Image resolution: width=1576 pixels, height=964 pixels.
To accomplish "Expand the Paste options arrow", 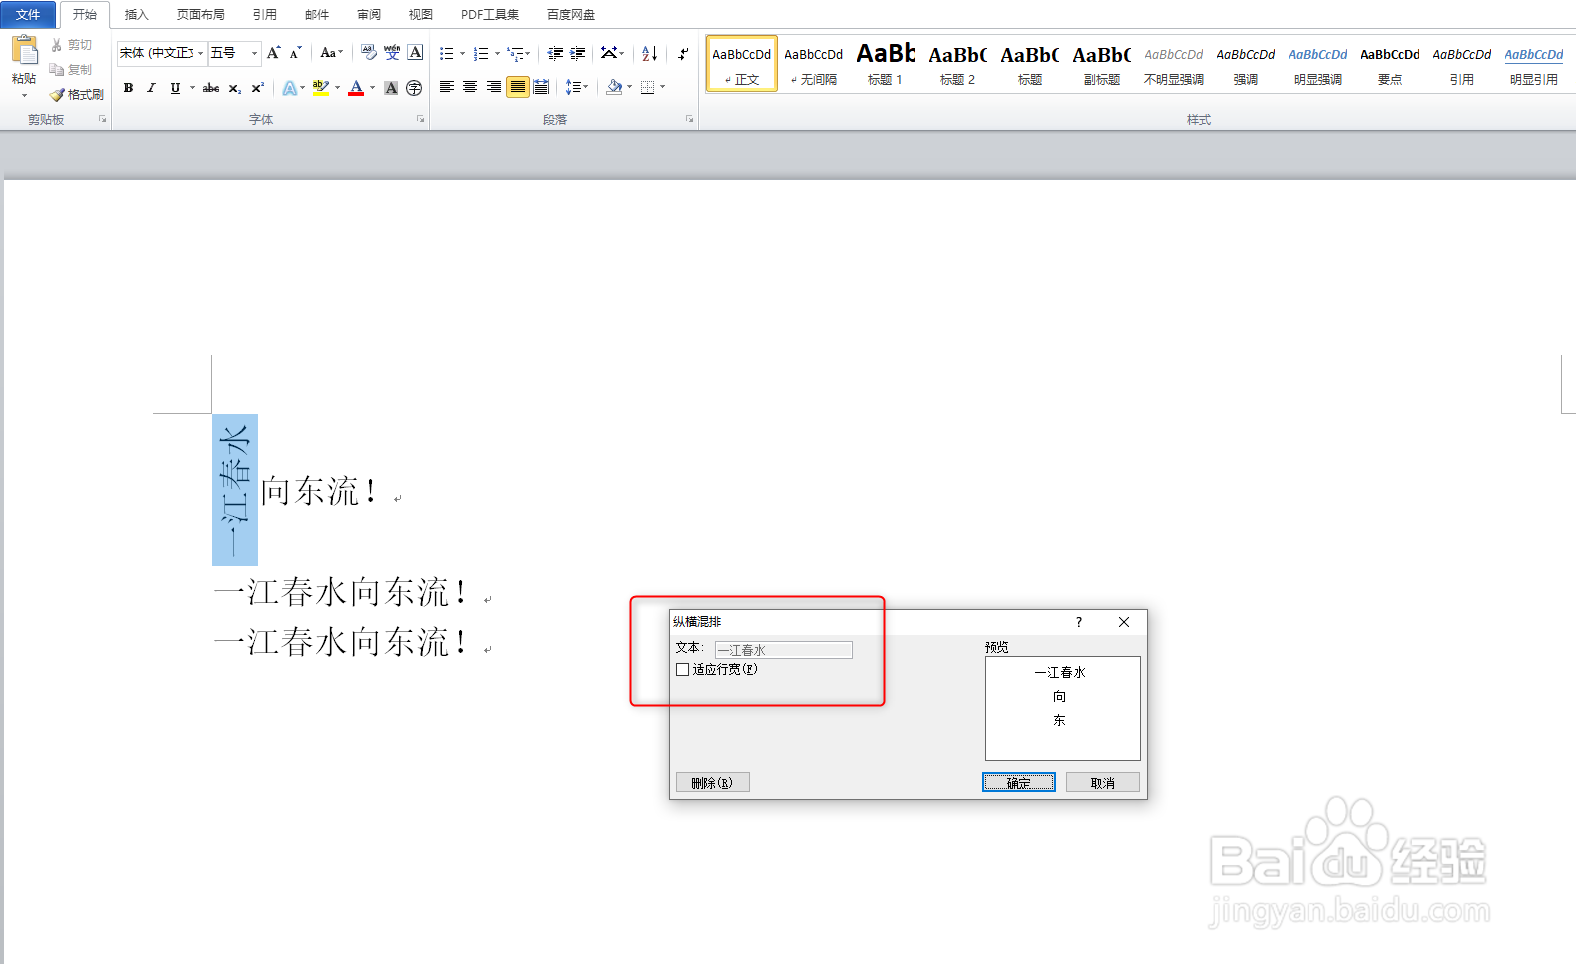I will tap(24, 96).
